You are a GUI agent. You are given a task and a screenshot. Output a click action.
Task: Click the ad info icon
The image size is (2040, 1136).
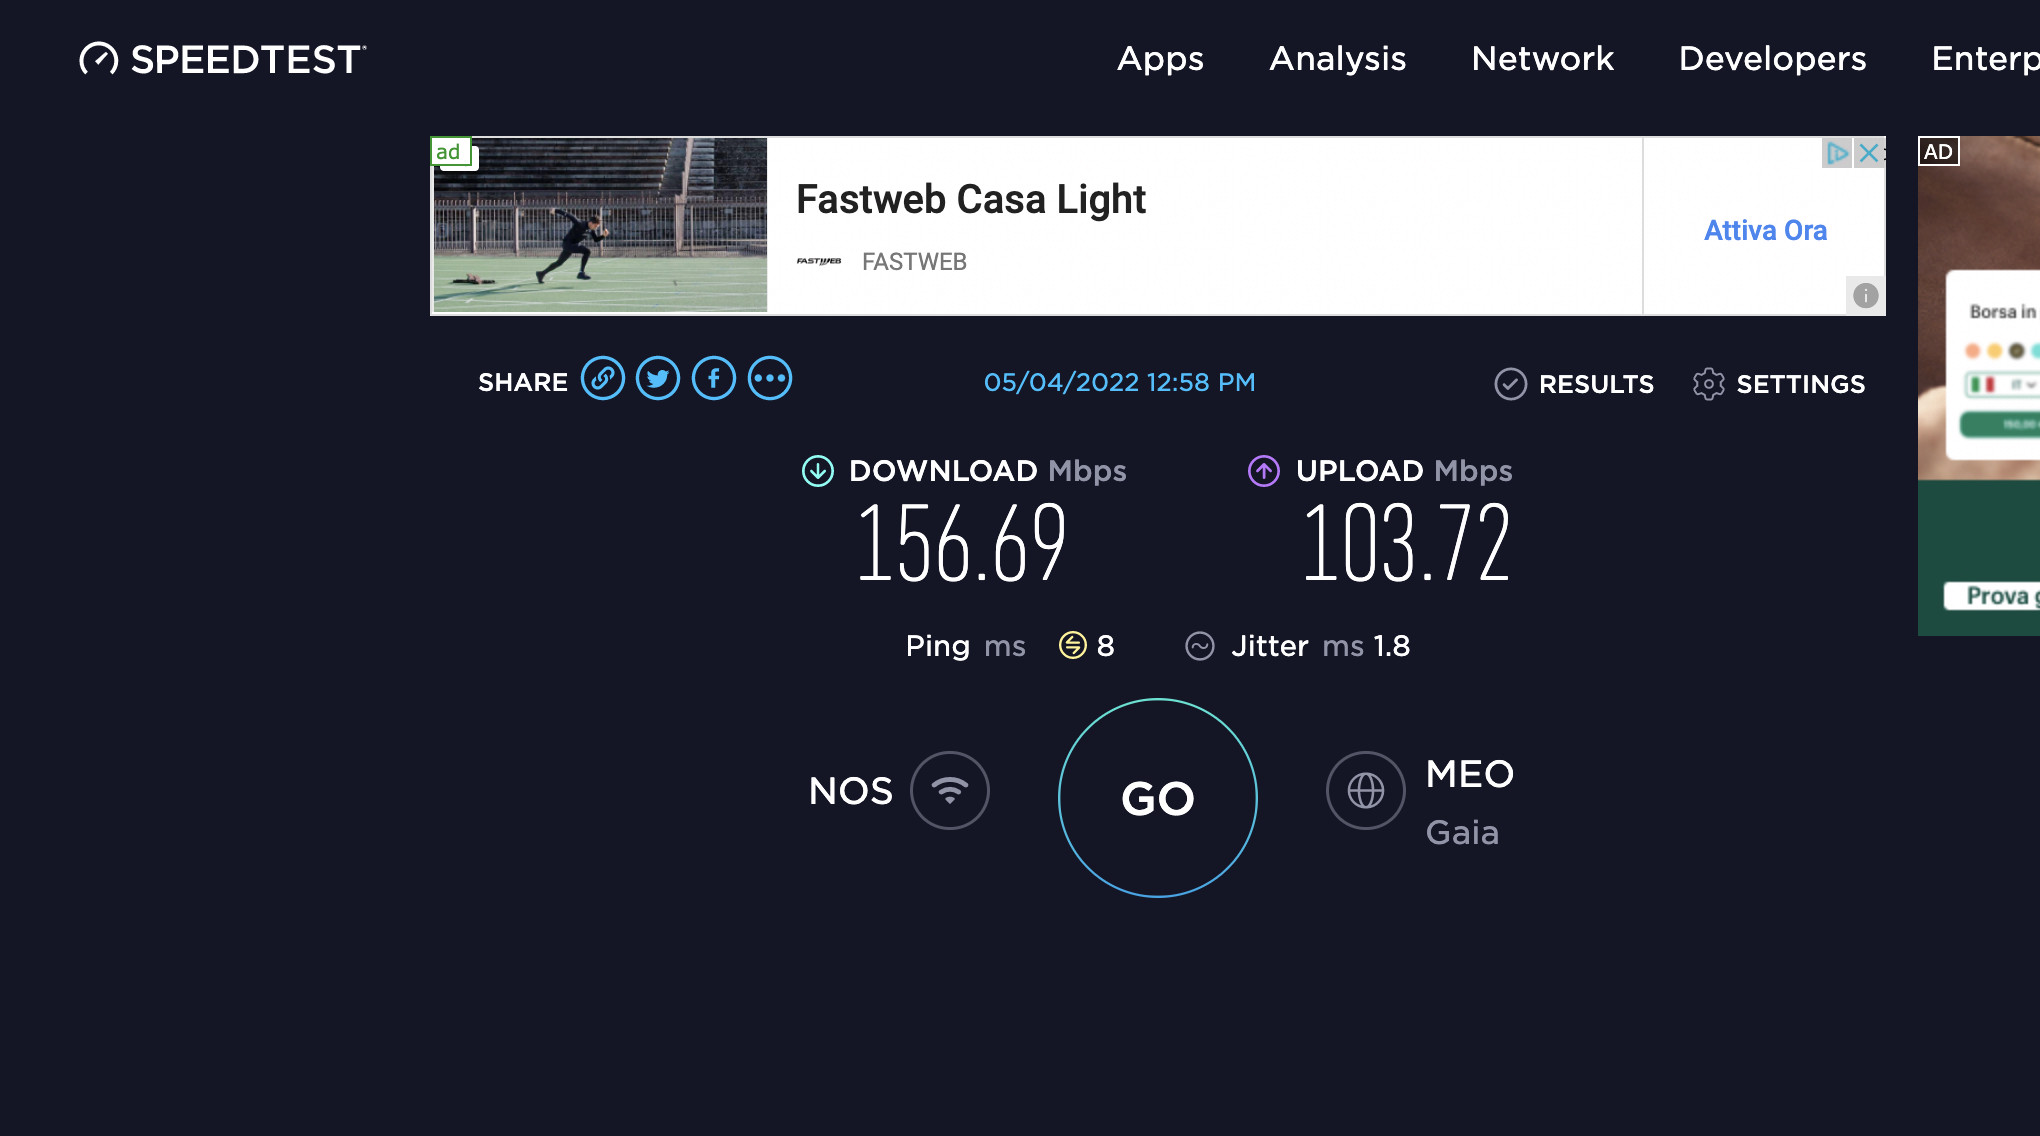tap(1865, 295)
